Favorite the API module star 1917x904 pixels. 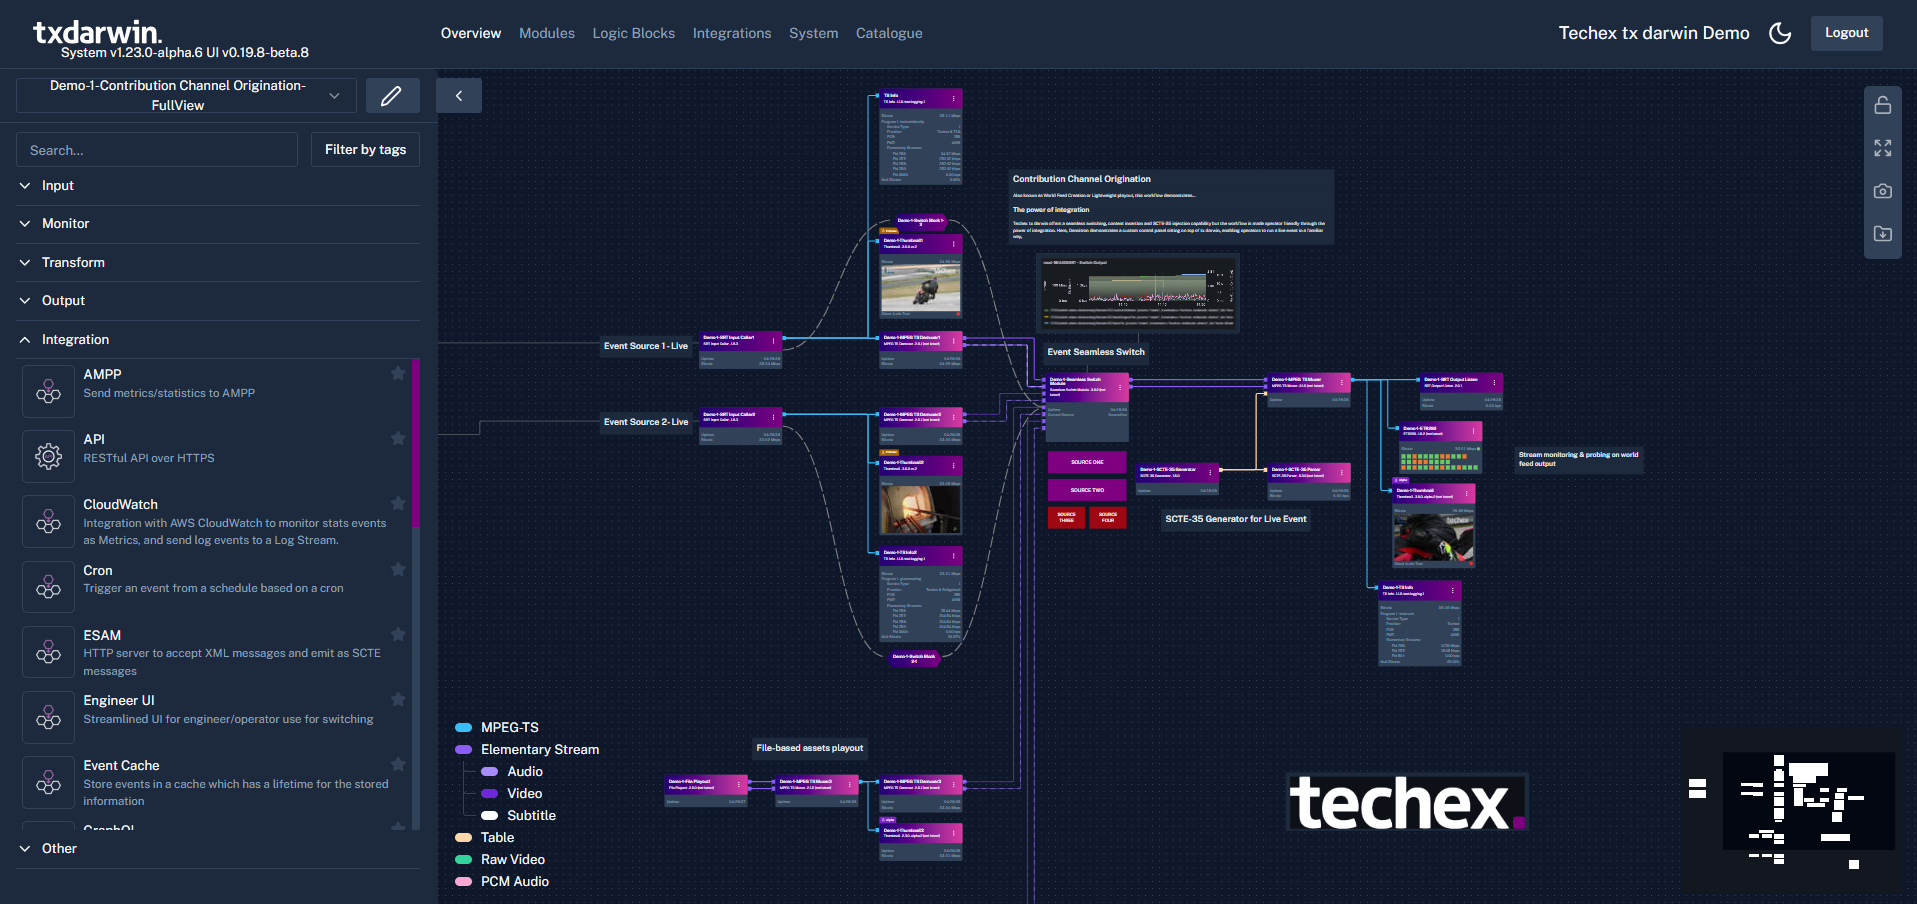[x=398, y=438]
